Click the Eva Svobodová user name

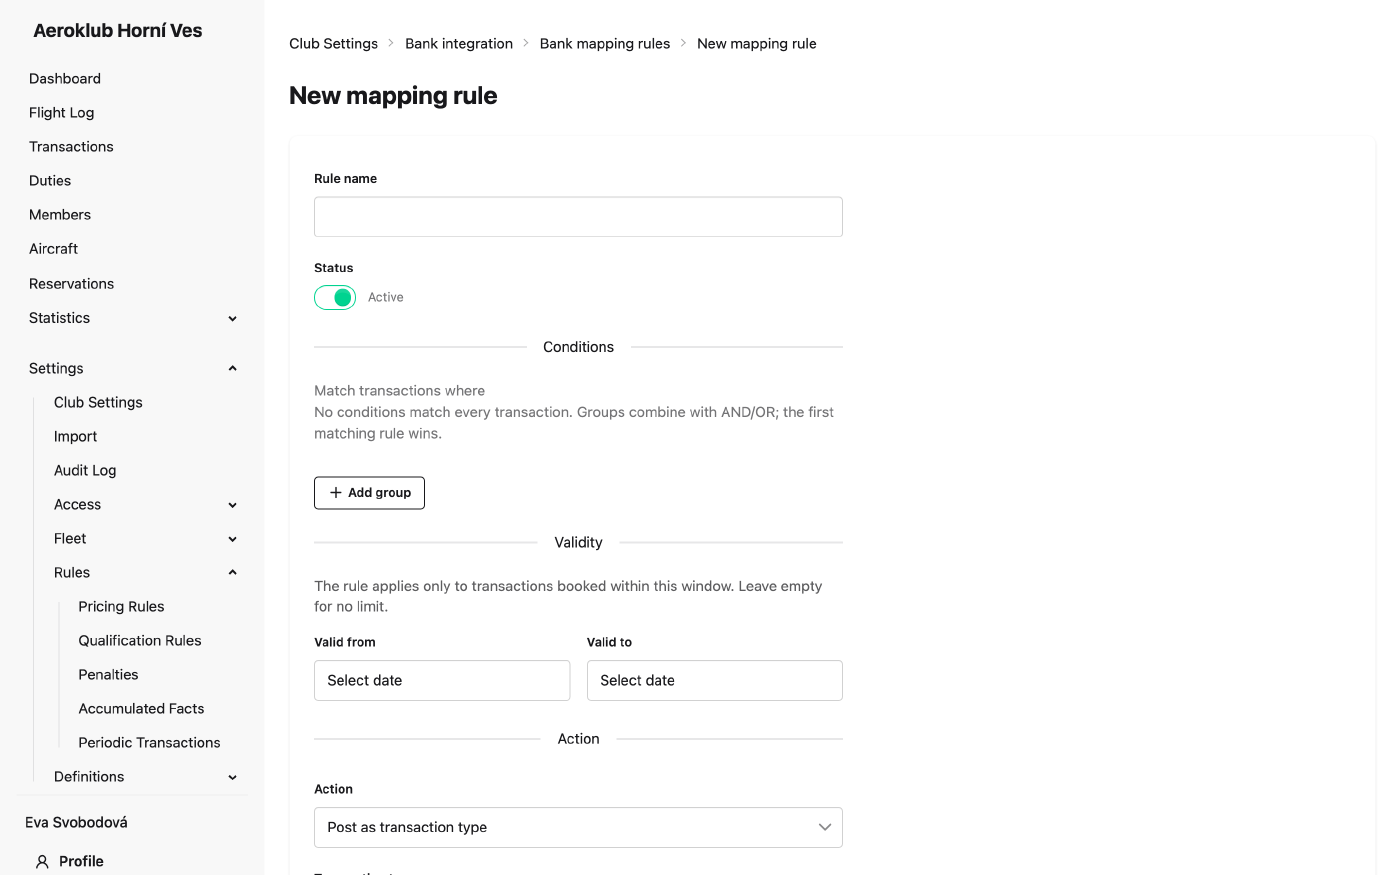click(x=76, y=822)
